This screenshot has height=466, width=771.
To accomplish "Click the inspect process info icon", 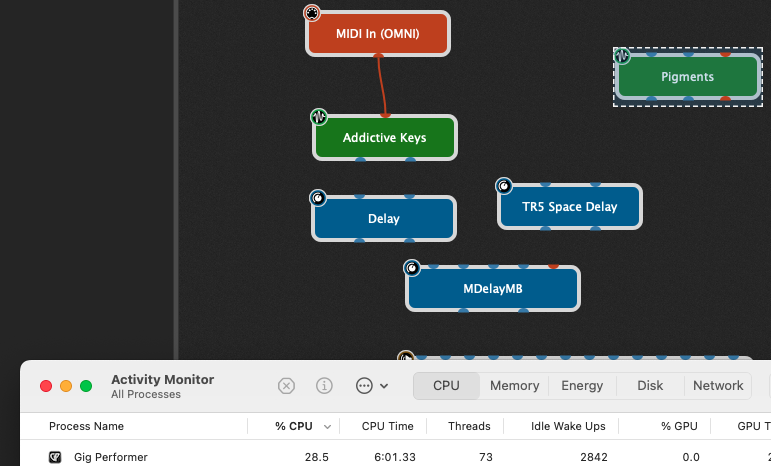I will click(324, 386).
